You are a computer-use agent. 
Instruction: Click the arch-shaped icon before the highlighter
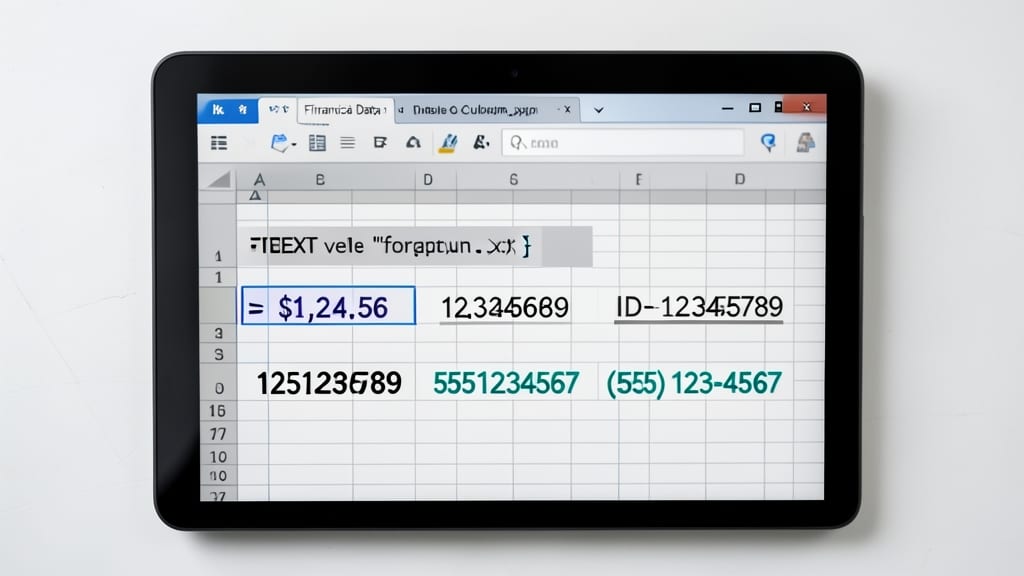pyautogui.click(x=413, y=142)
